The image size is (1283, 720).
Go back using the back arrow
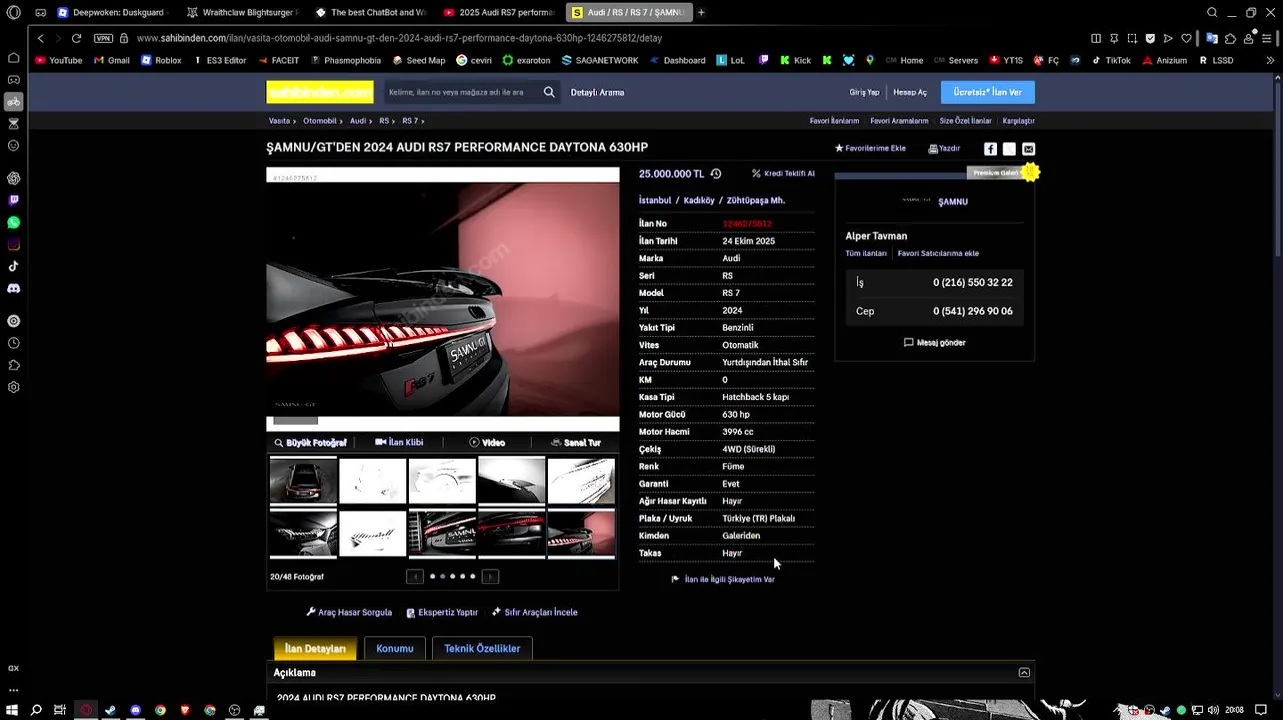point(40,38)
